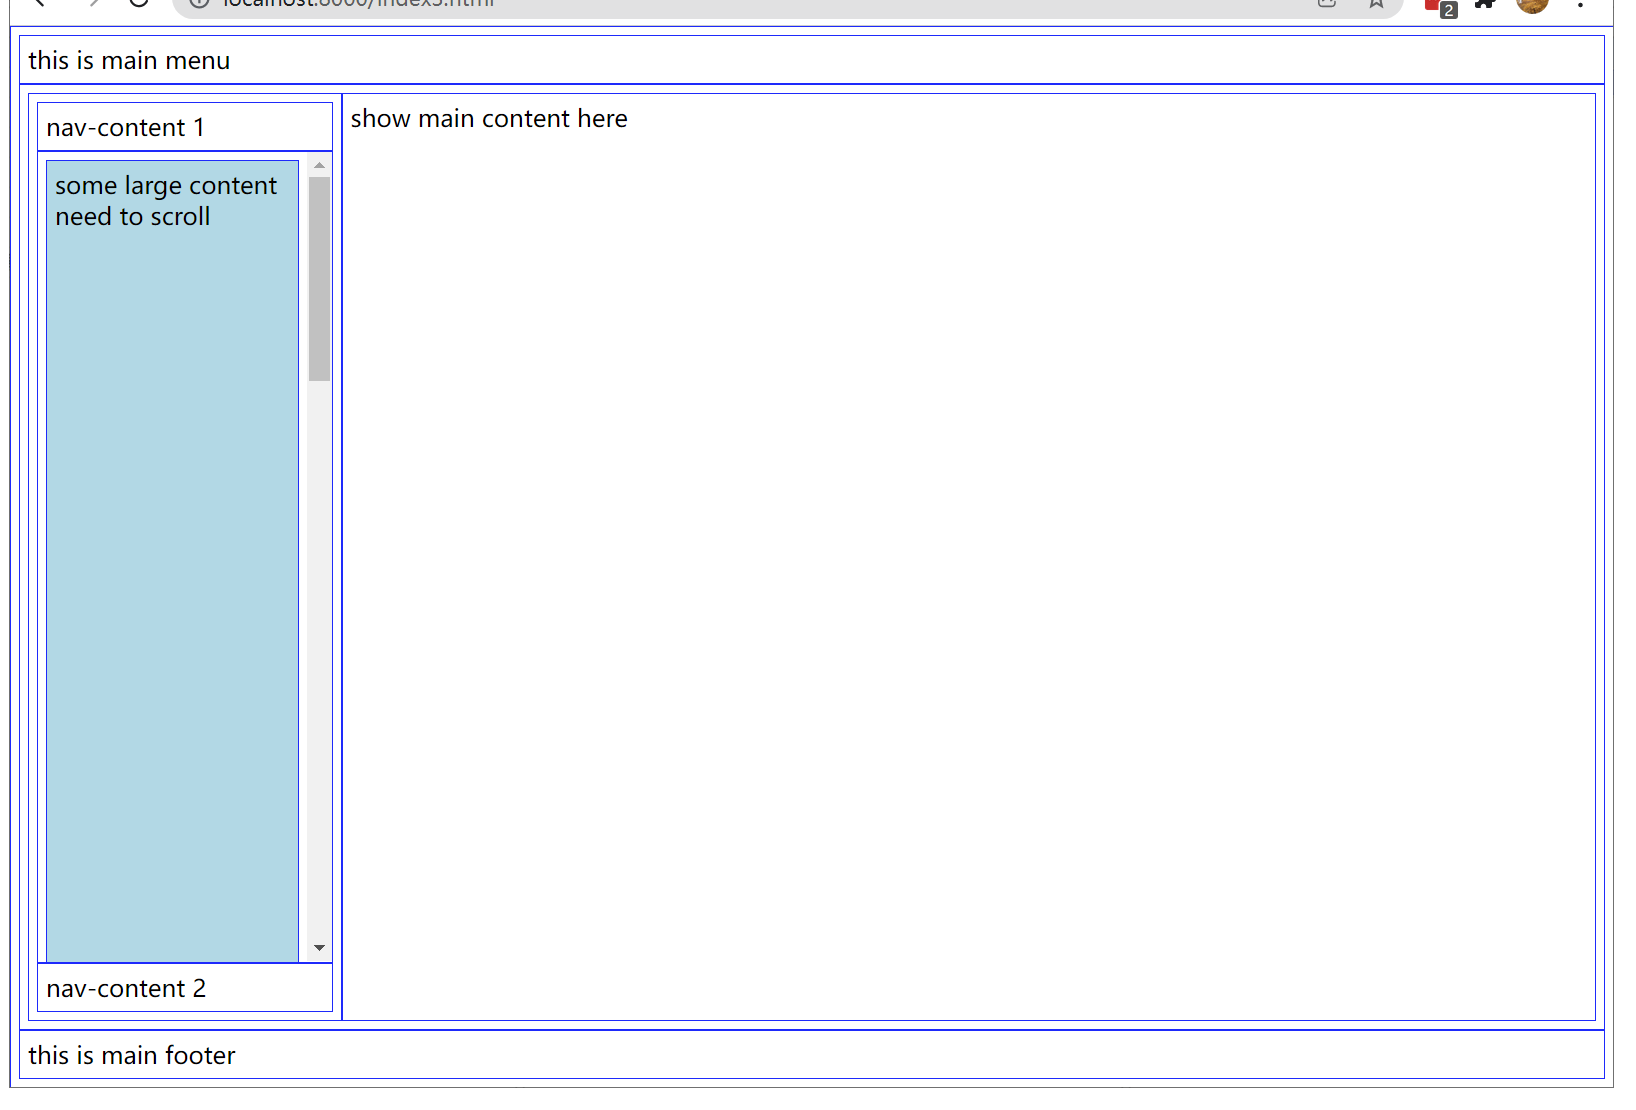Click the address bar URL
1636x1110 pixels.
click(x=358, y=3)
